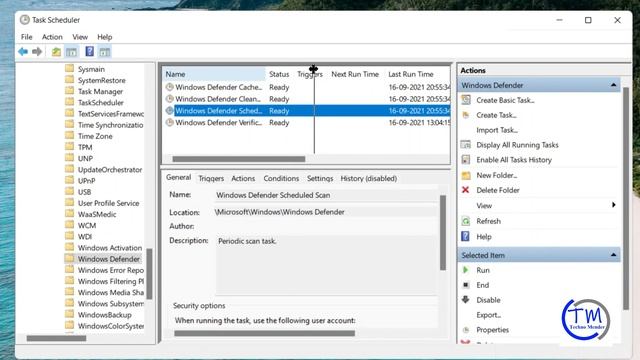640x360 pixels.
Task: Select the Windows Defender Verification task name
Action: tap(218, 122)
